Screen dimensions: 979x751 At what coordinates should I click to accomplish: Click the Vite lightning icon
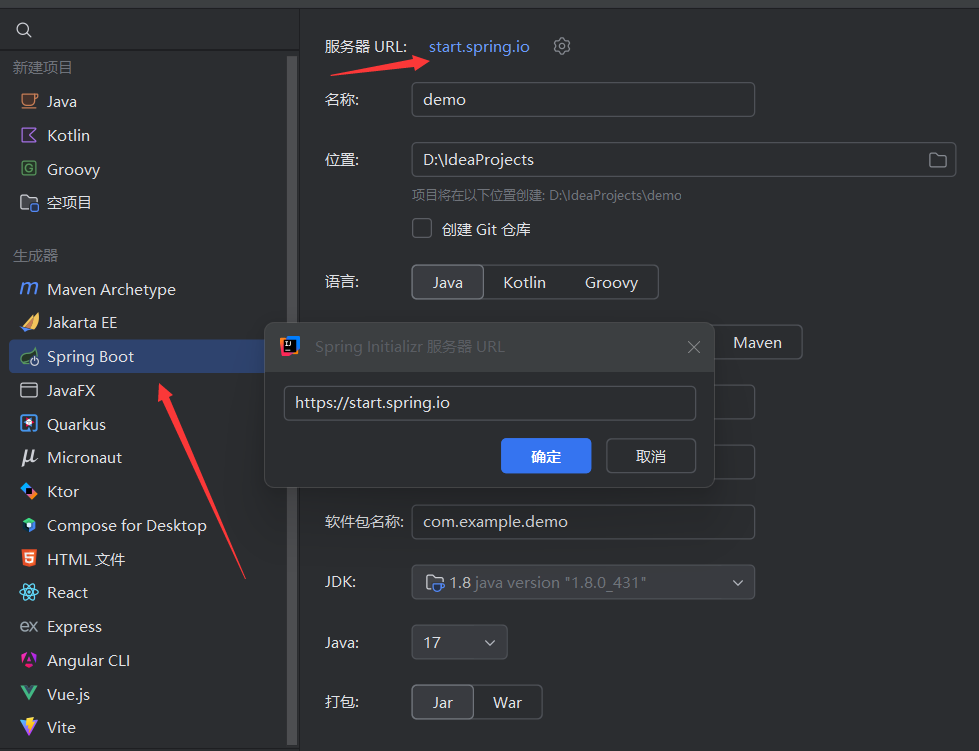click(29, 727)
